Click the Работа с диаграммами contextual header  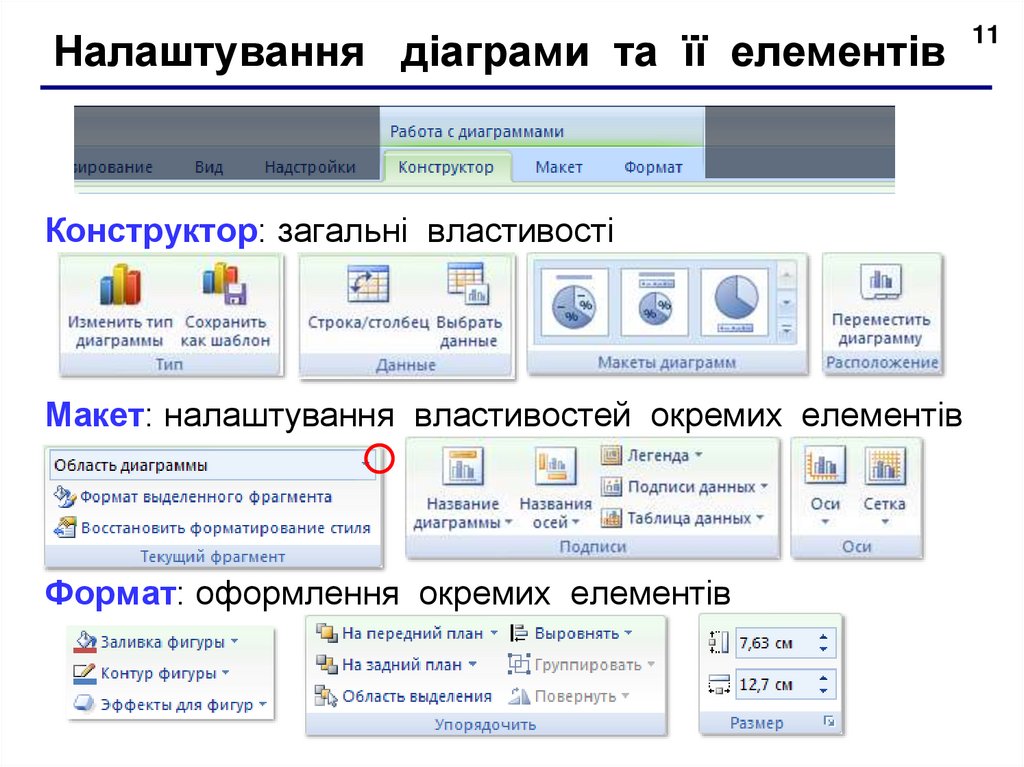coord(477,131)
